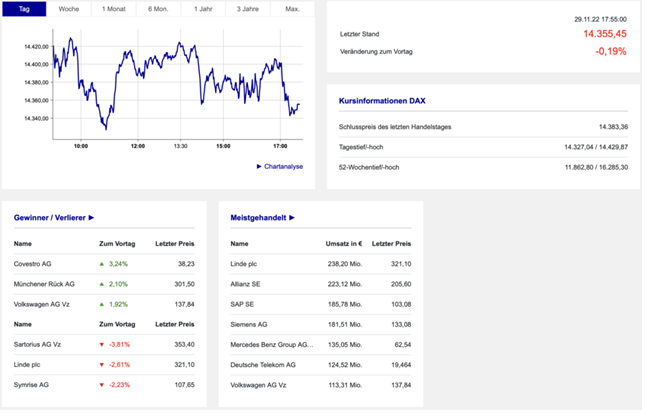Click green up arrow for Münchener Rück

click(x=101, y=284)
